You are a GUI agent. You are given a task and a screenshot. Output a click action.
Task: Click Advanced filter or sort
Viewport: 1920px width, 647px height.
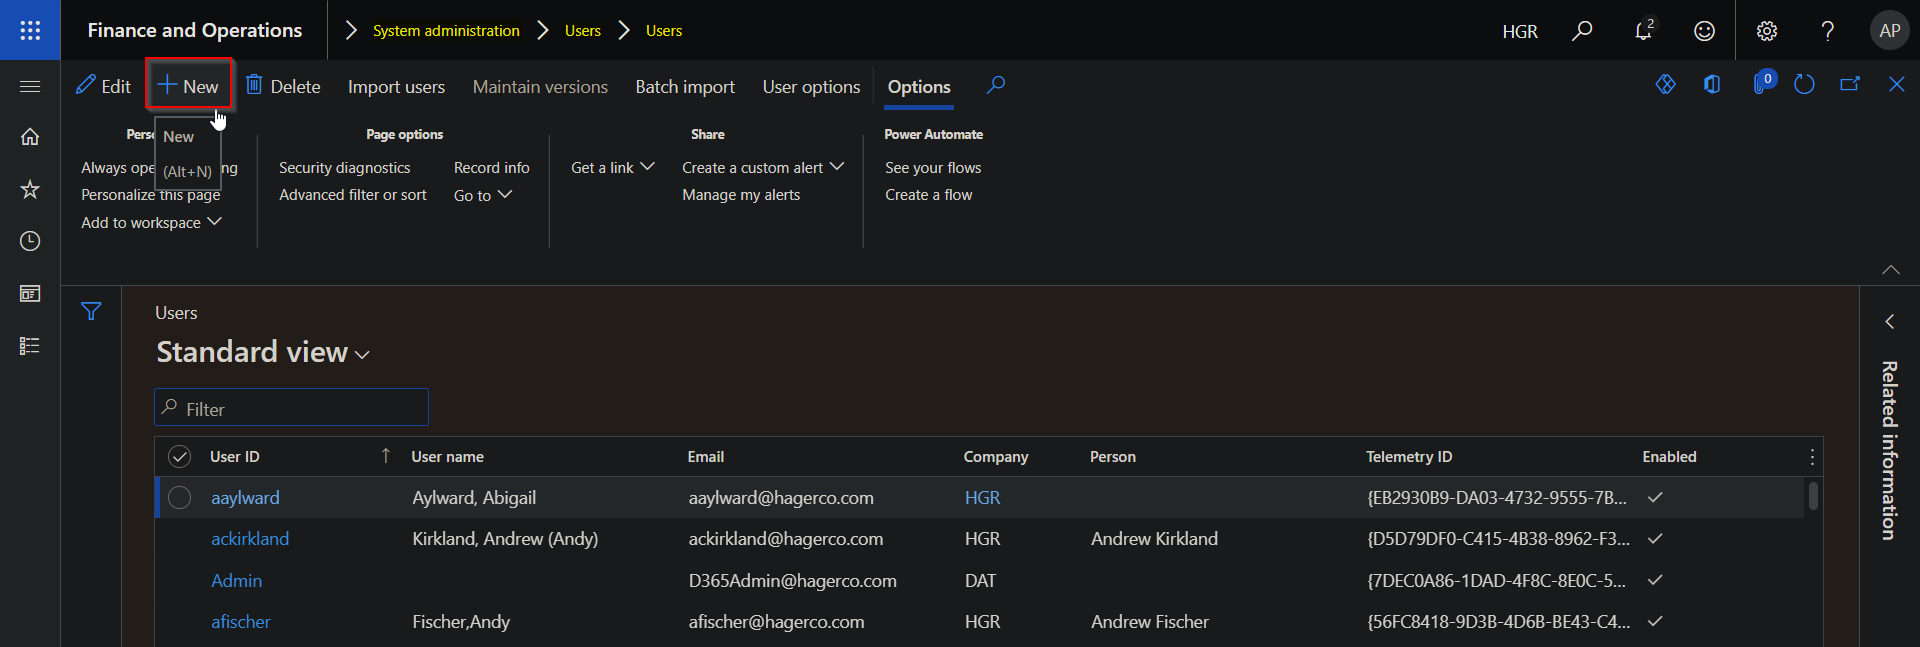[x=352, y=195]
